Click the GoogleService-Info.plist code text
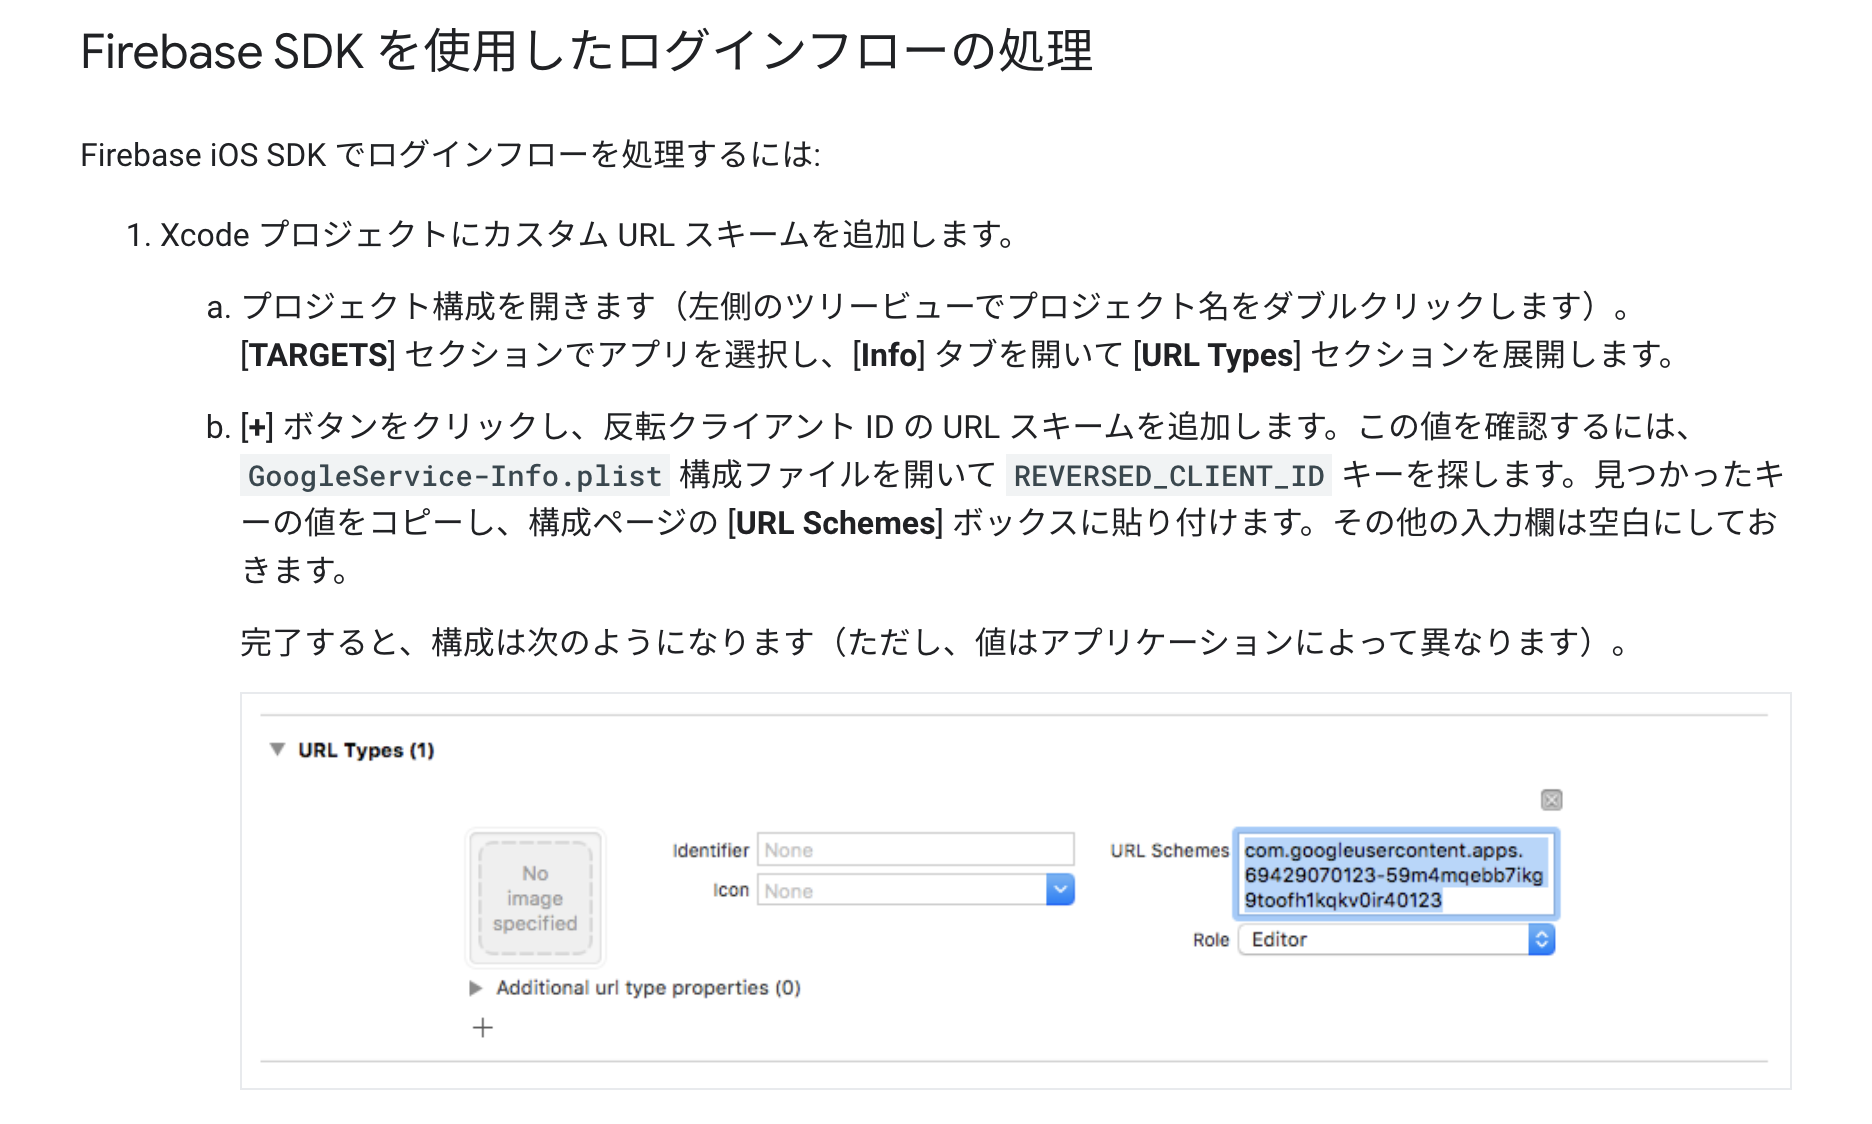This screenshot has height=1124, width=1872. [455, 476]
